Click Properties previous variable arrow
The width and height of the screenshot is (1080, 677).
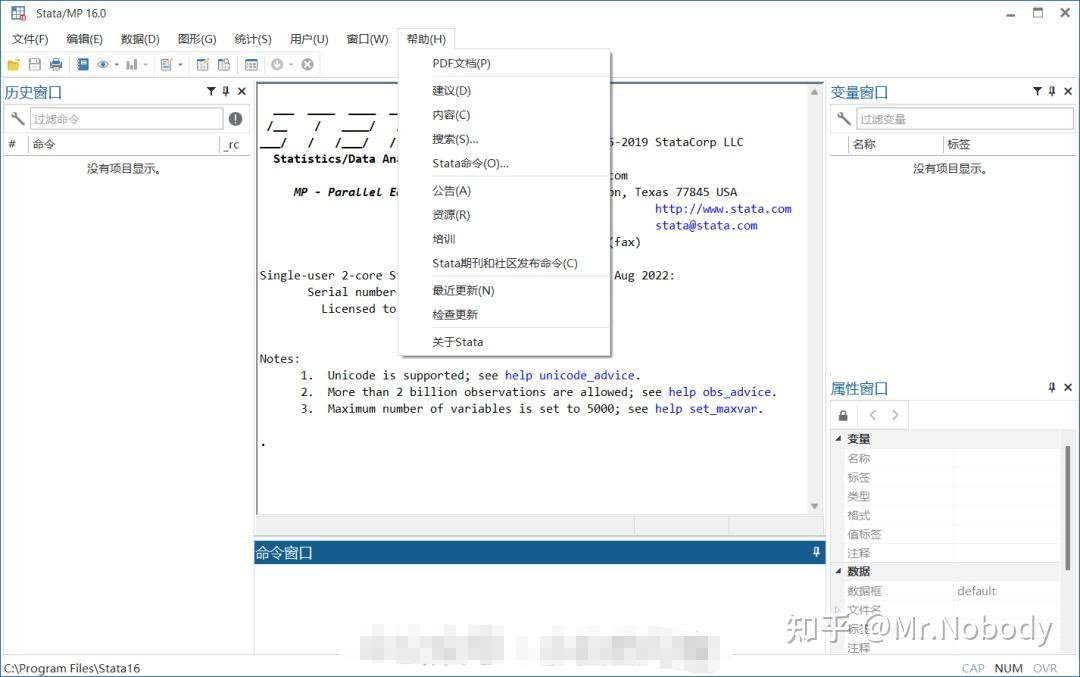pyautogui.click(x=873, y=415)
